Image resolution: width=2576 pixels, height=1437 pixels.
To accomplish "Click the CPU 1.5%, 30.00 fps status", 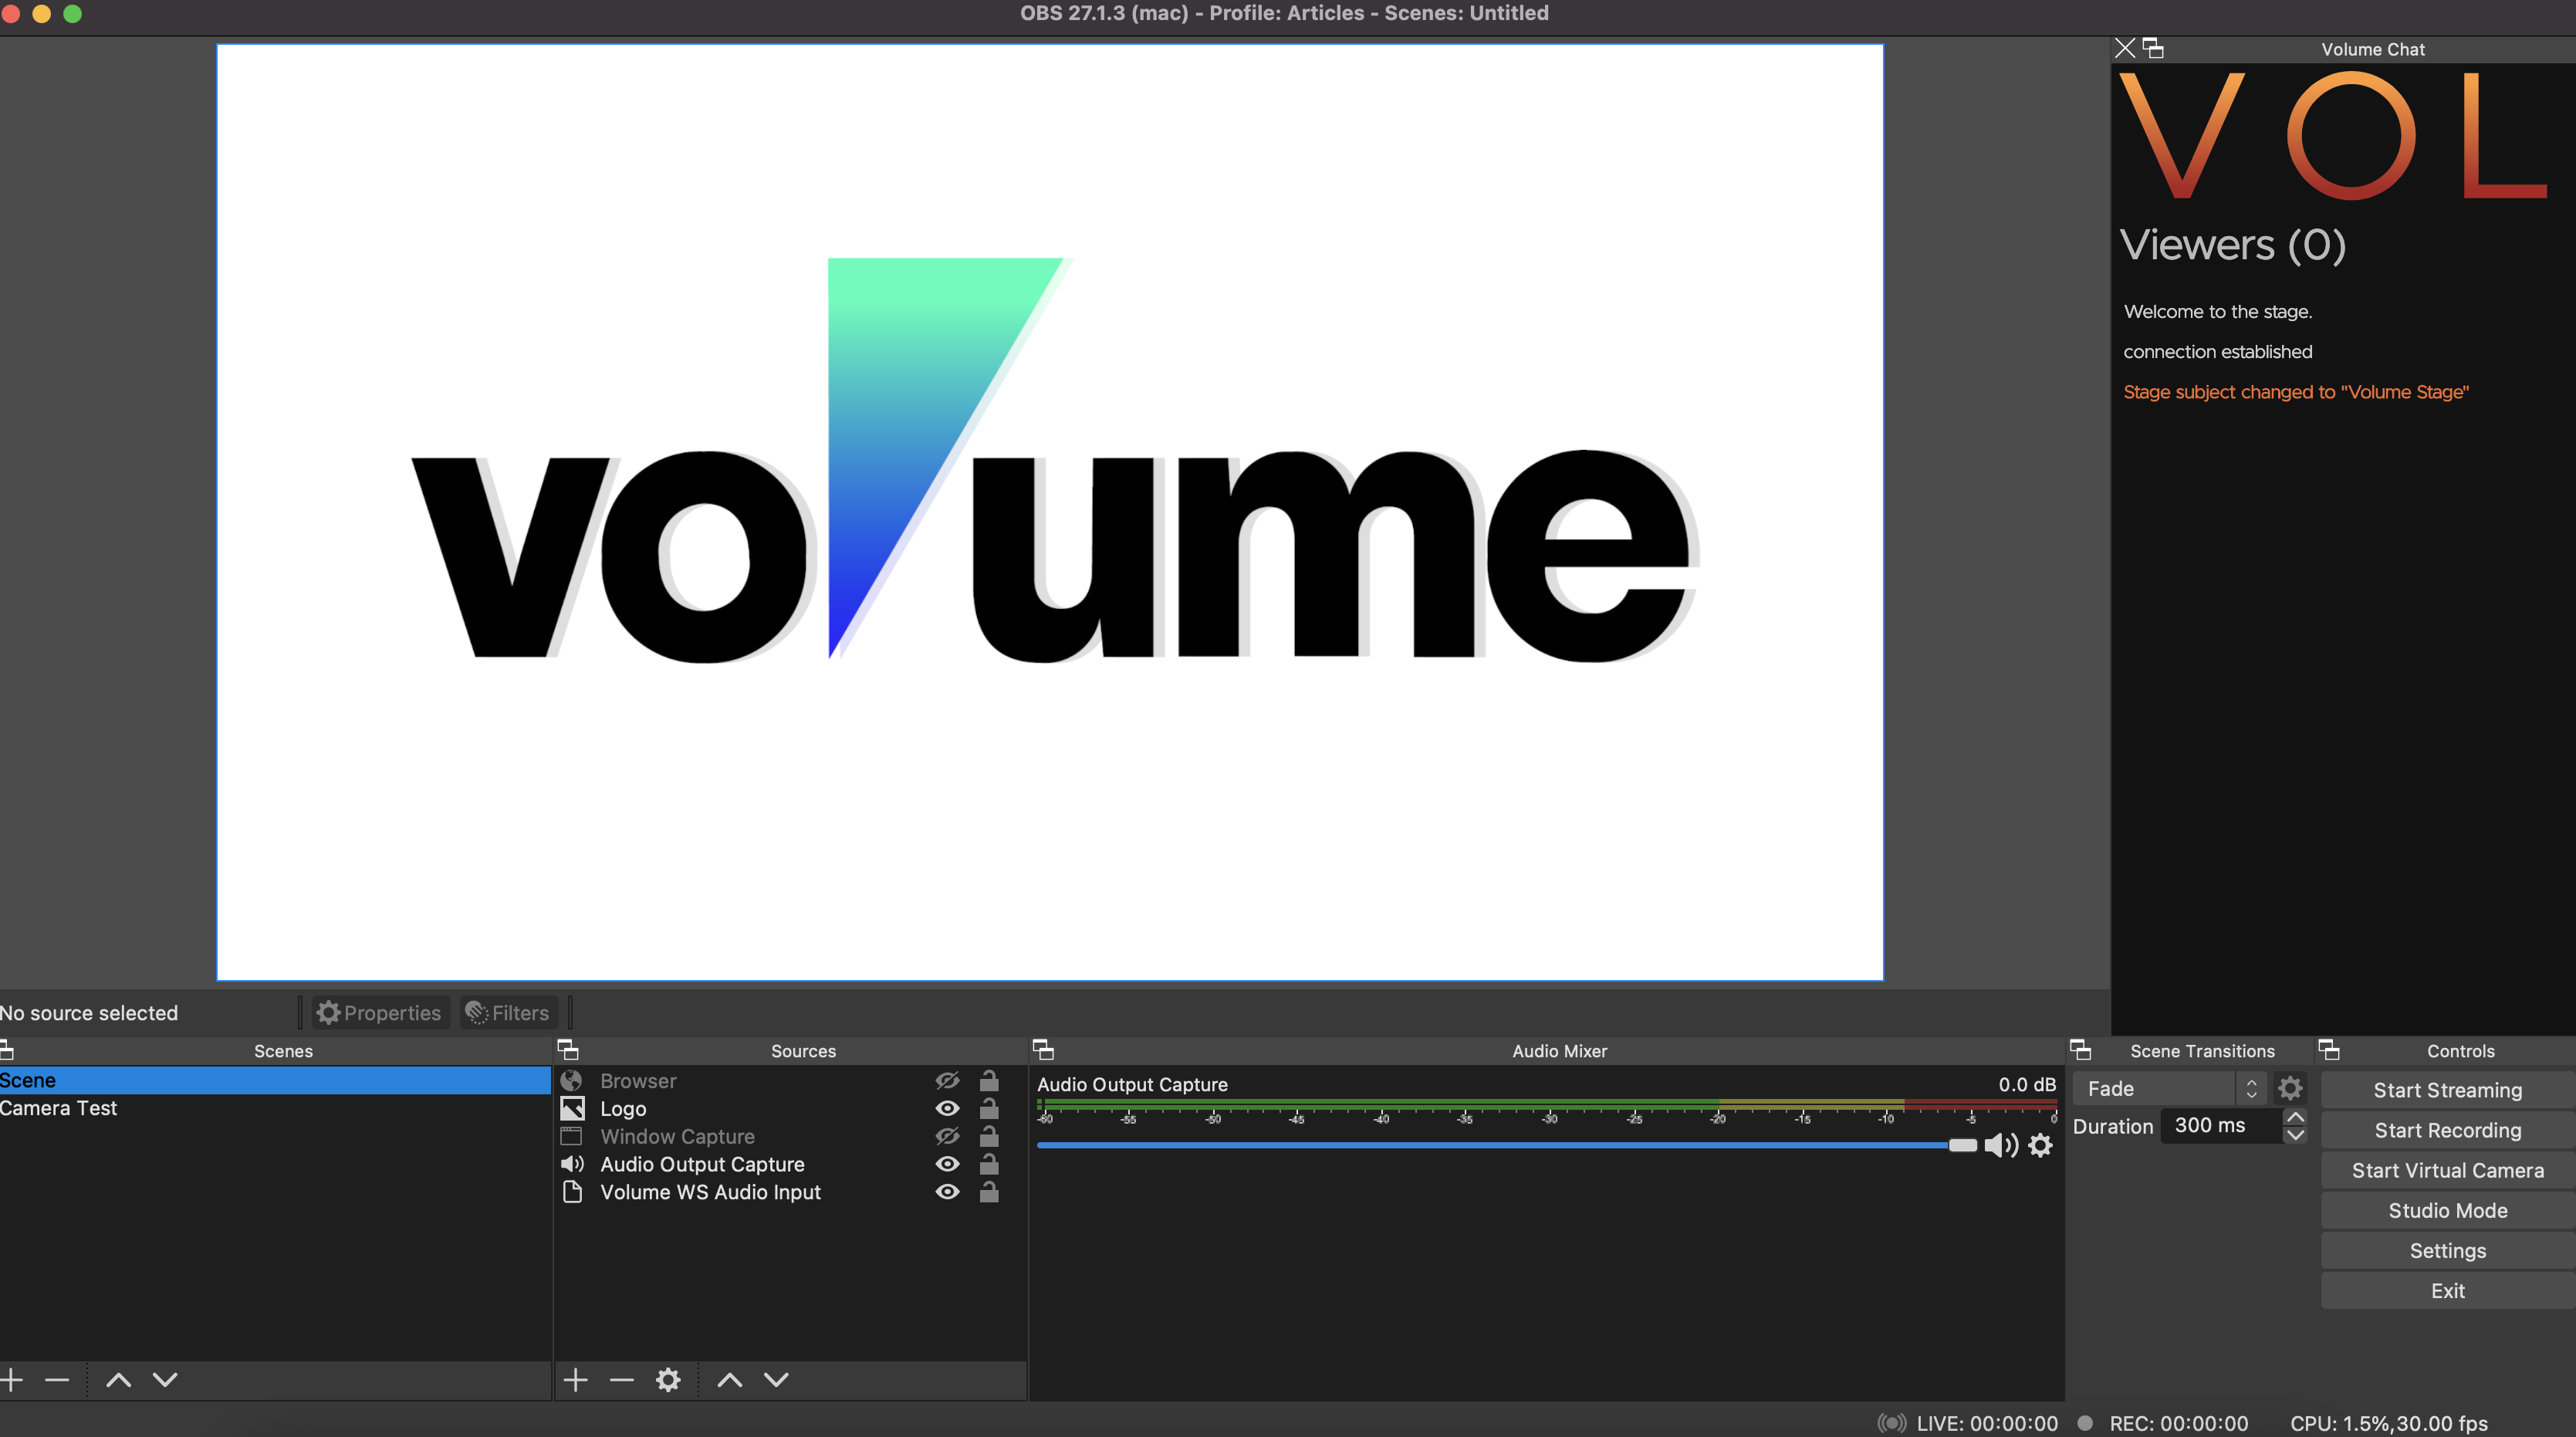I will click(x=2388, y=1422).
